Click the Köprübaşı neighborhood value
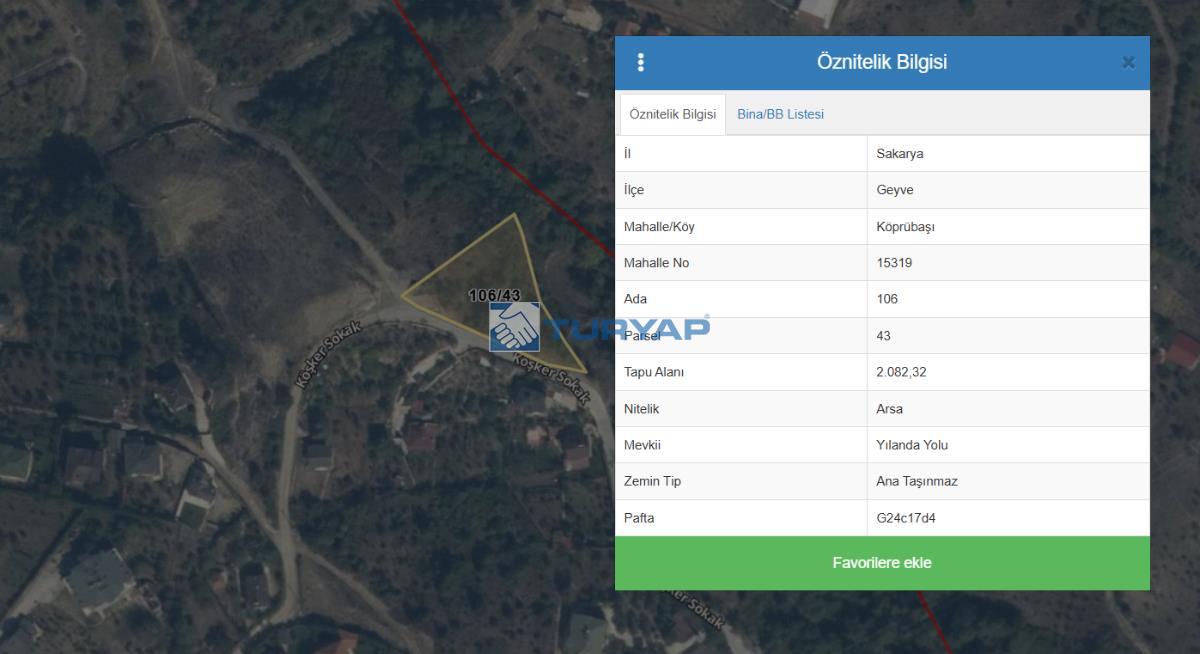 (x=905, y=227)
